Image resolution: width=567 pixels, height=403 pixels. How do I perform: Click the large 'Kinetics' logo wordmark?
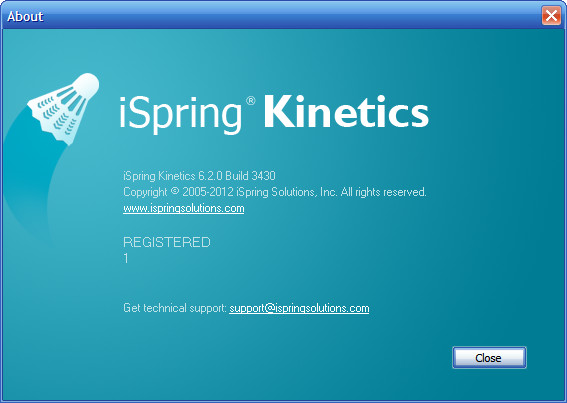(x=346, y=111)
